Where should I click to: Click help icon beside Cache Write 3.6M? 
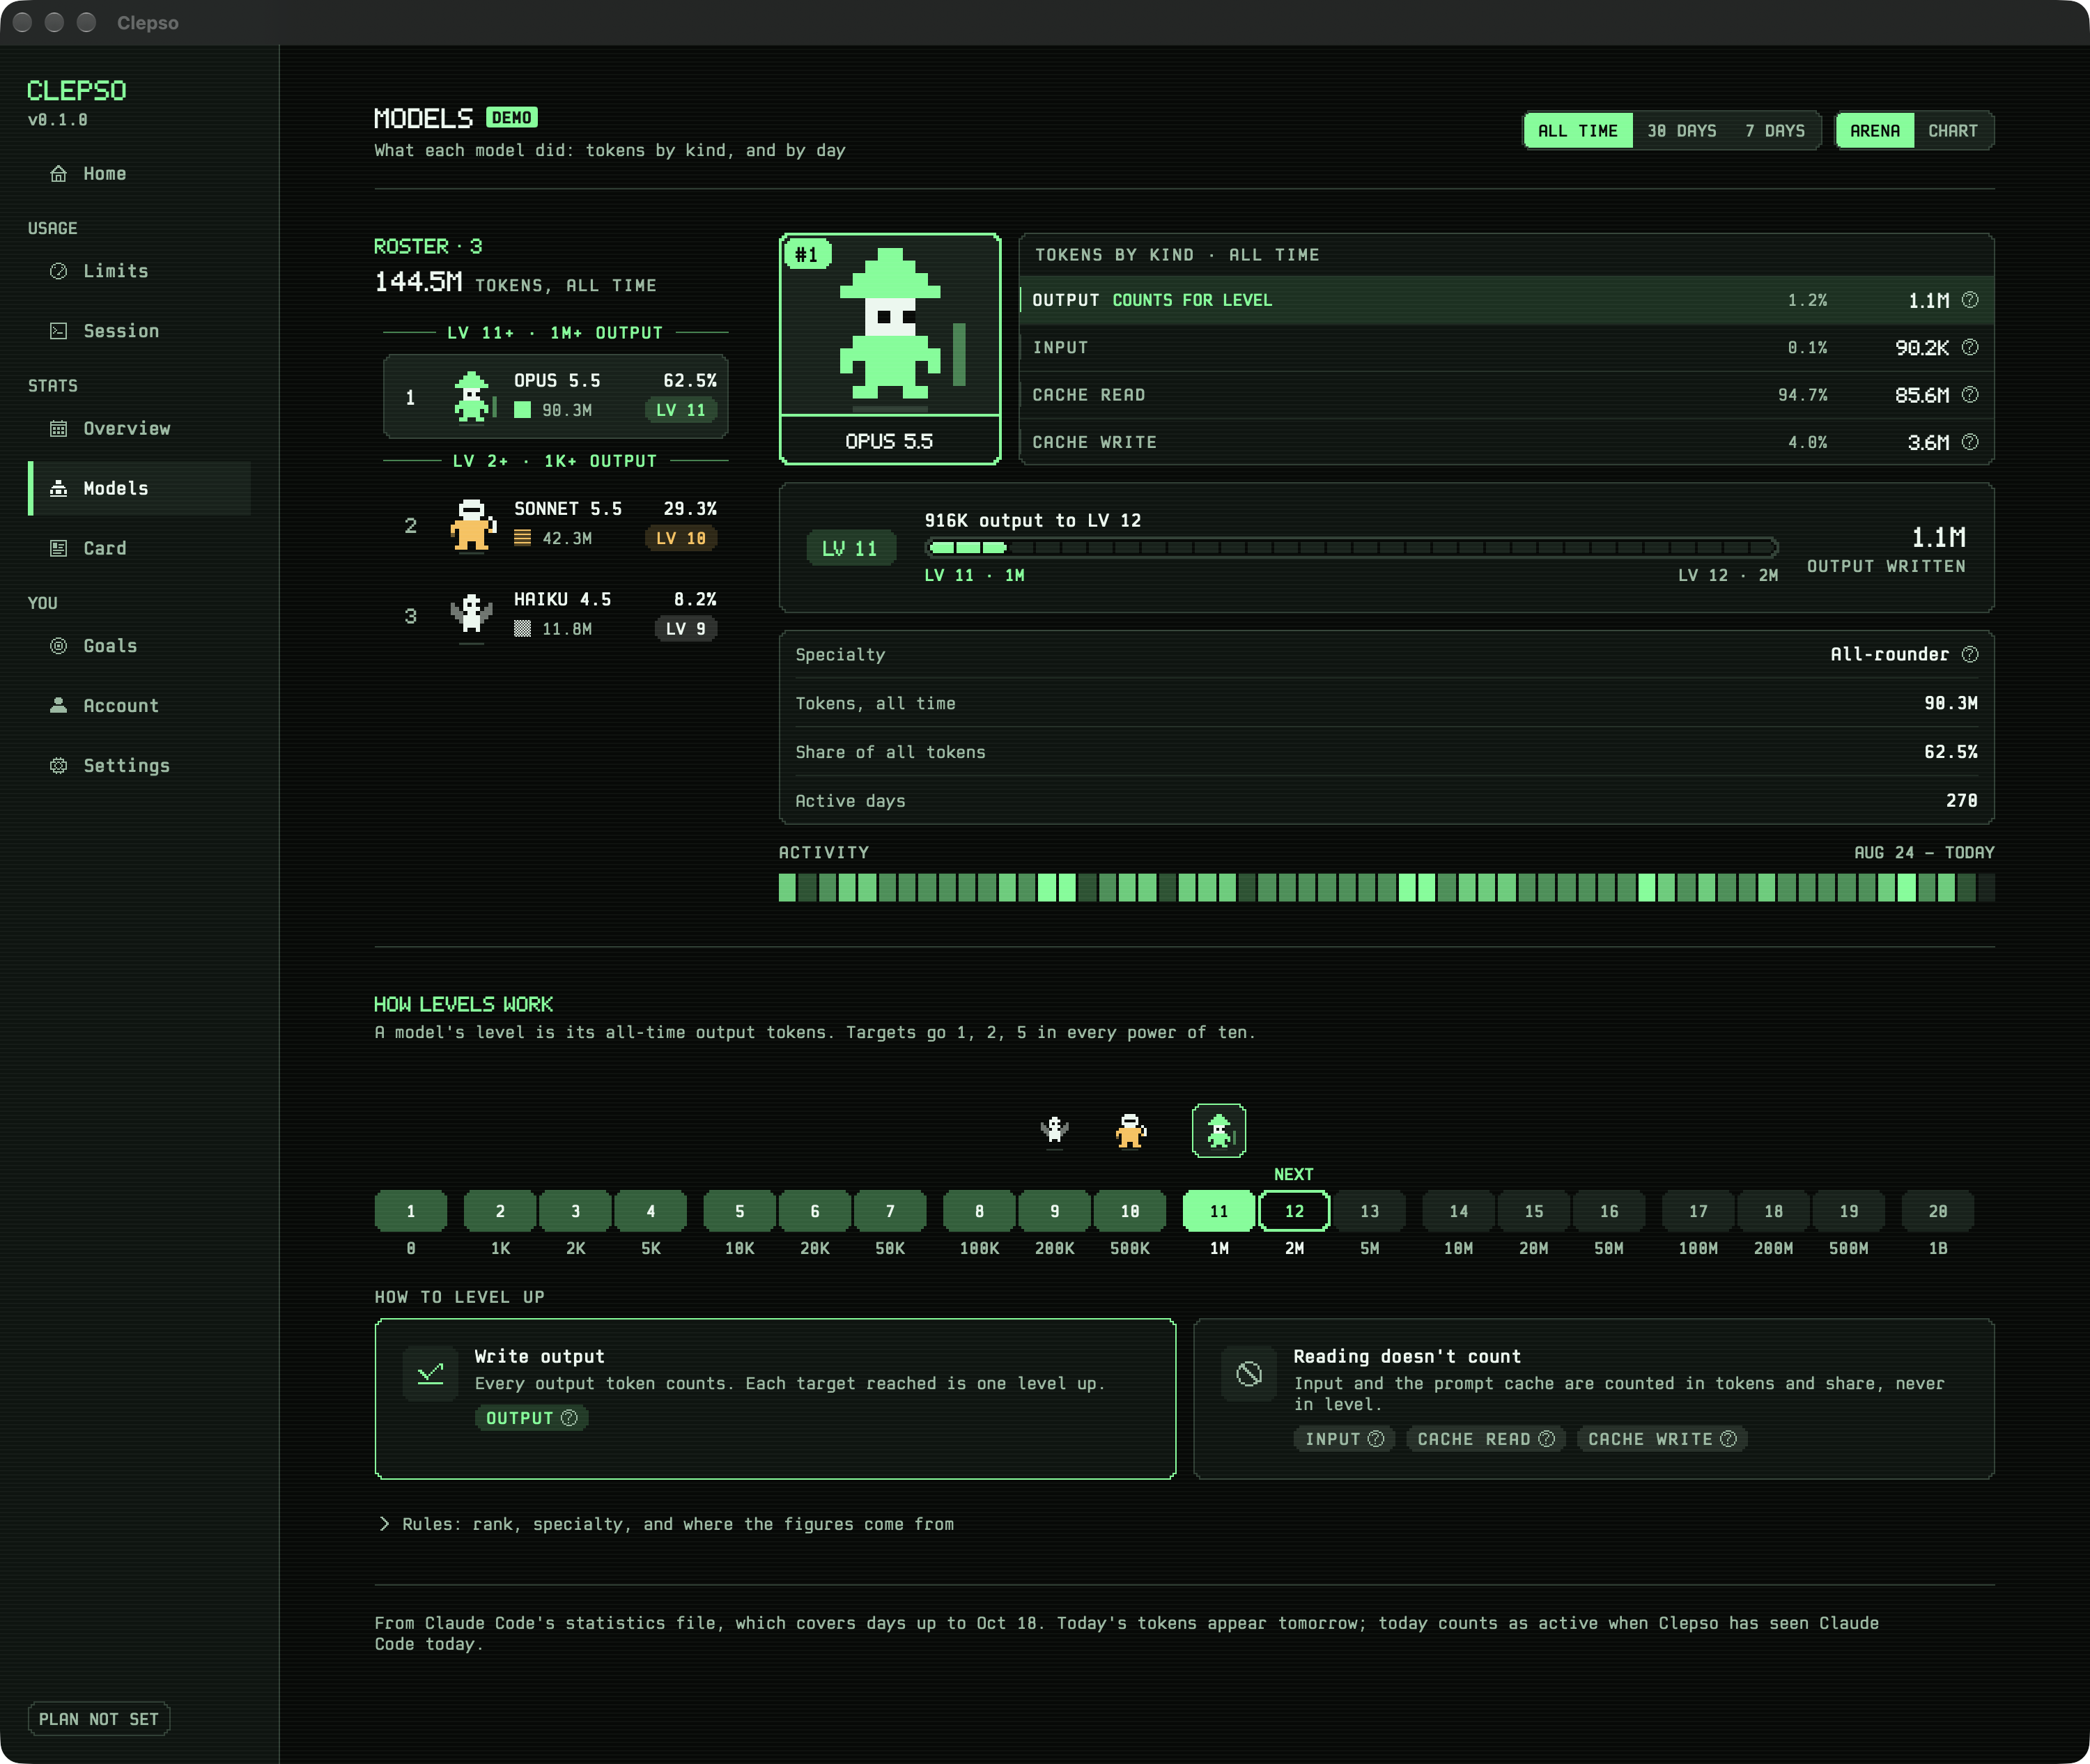click(1970, 442)
